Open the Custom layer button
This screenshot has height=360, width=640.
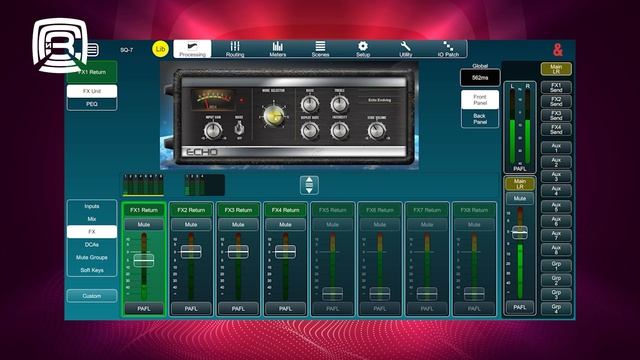point(92,296)
